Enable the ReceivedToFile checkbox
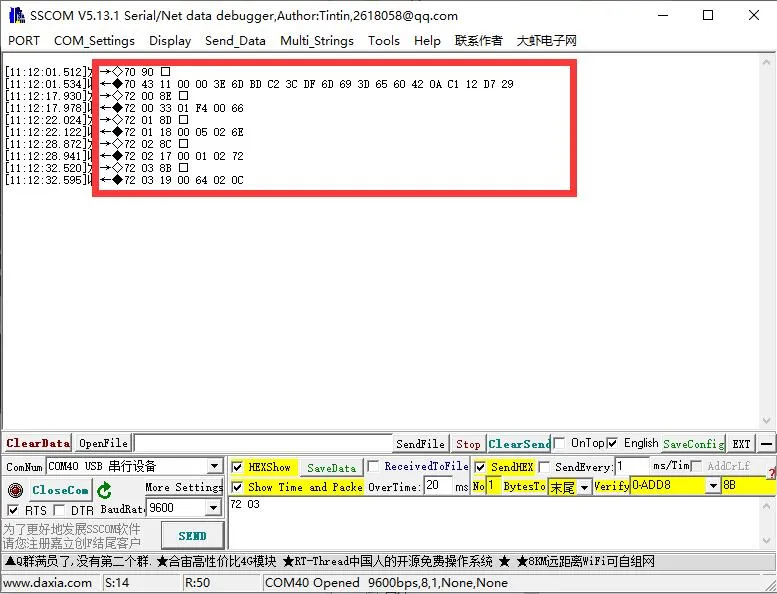 click(374, 466)
